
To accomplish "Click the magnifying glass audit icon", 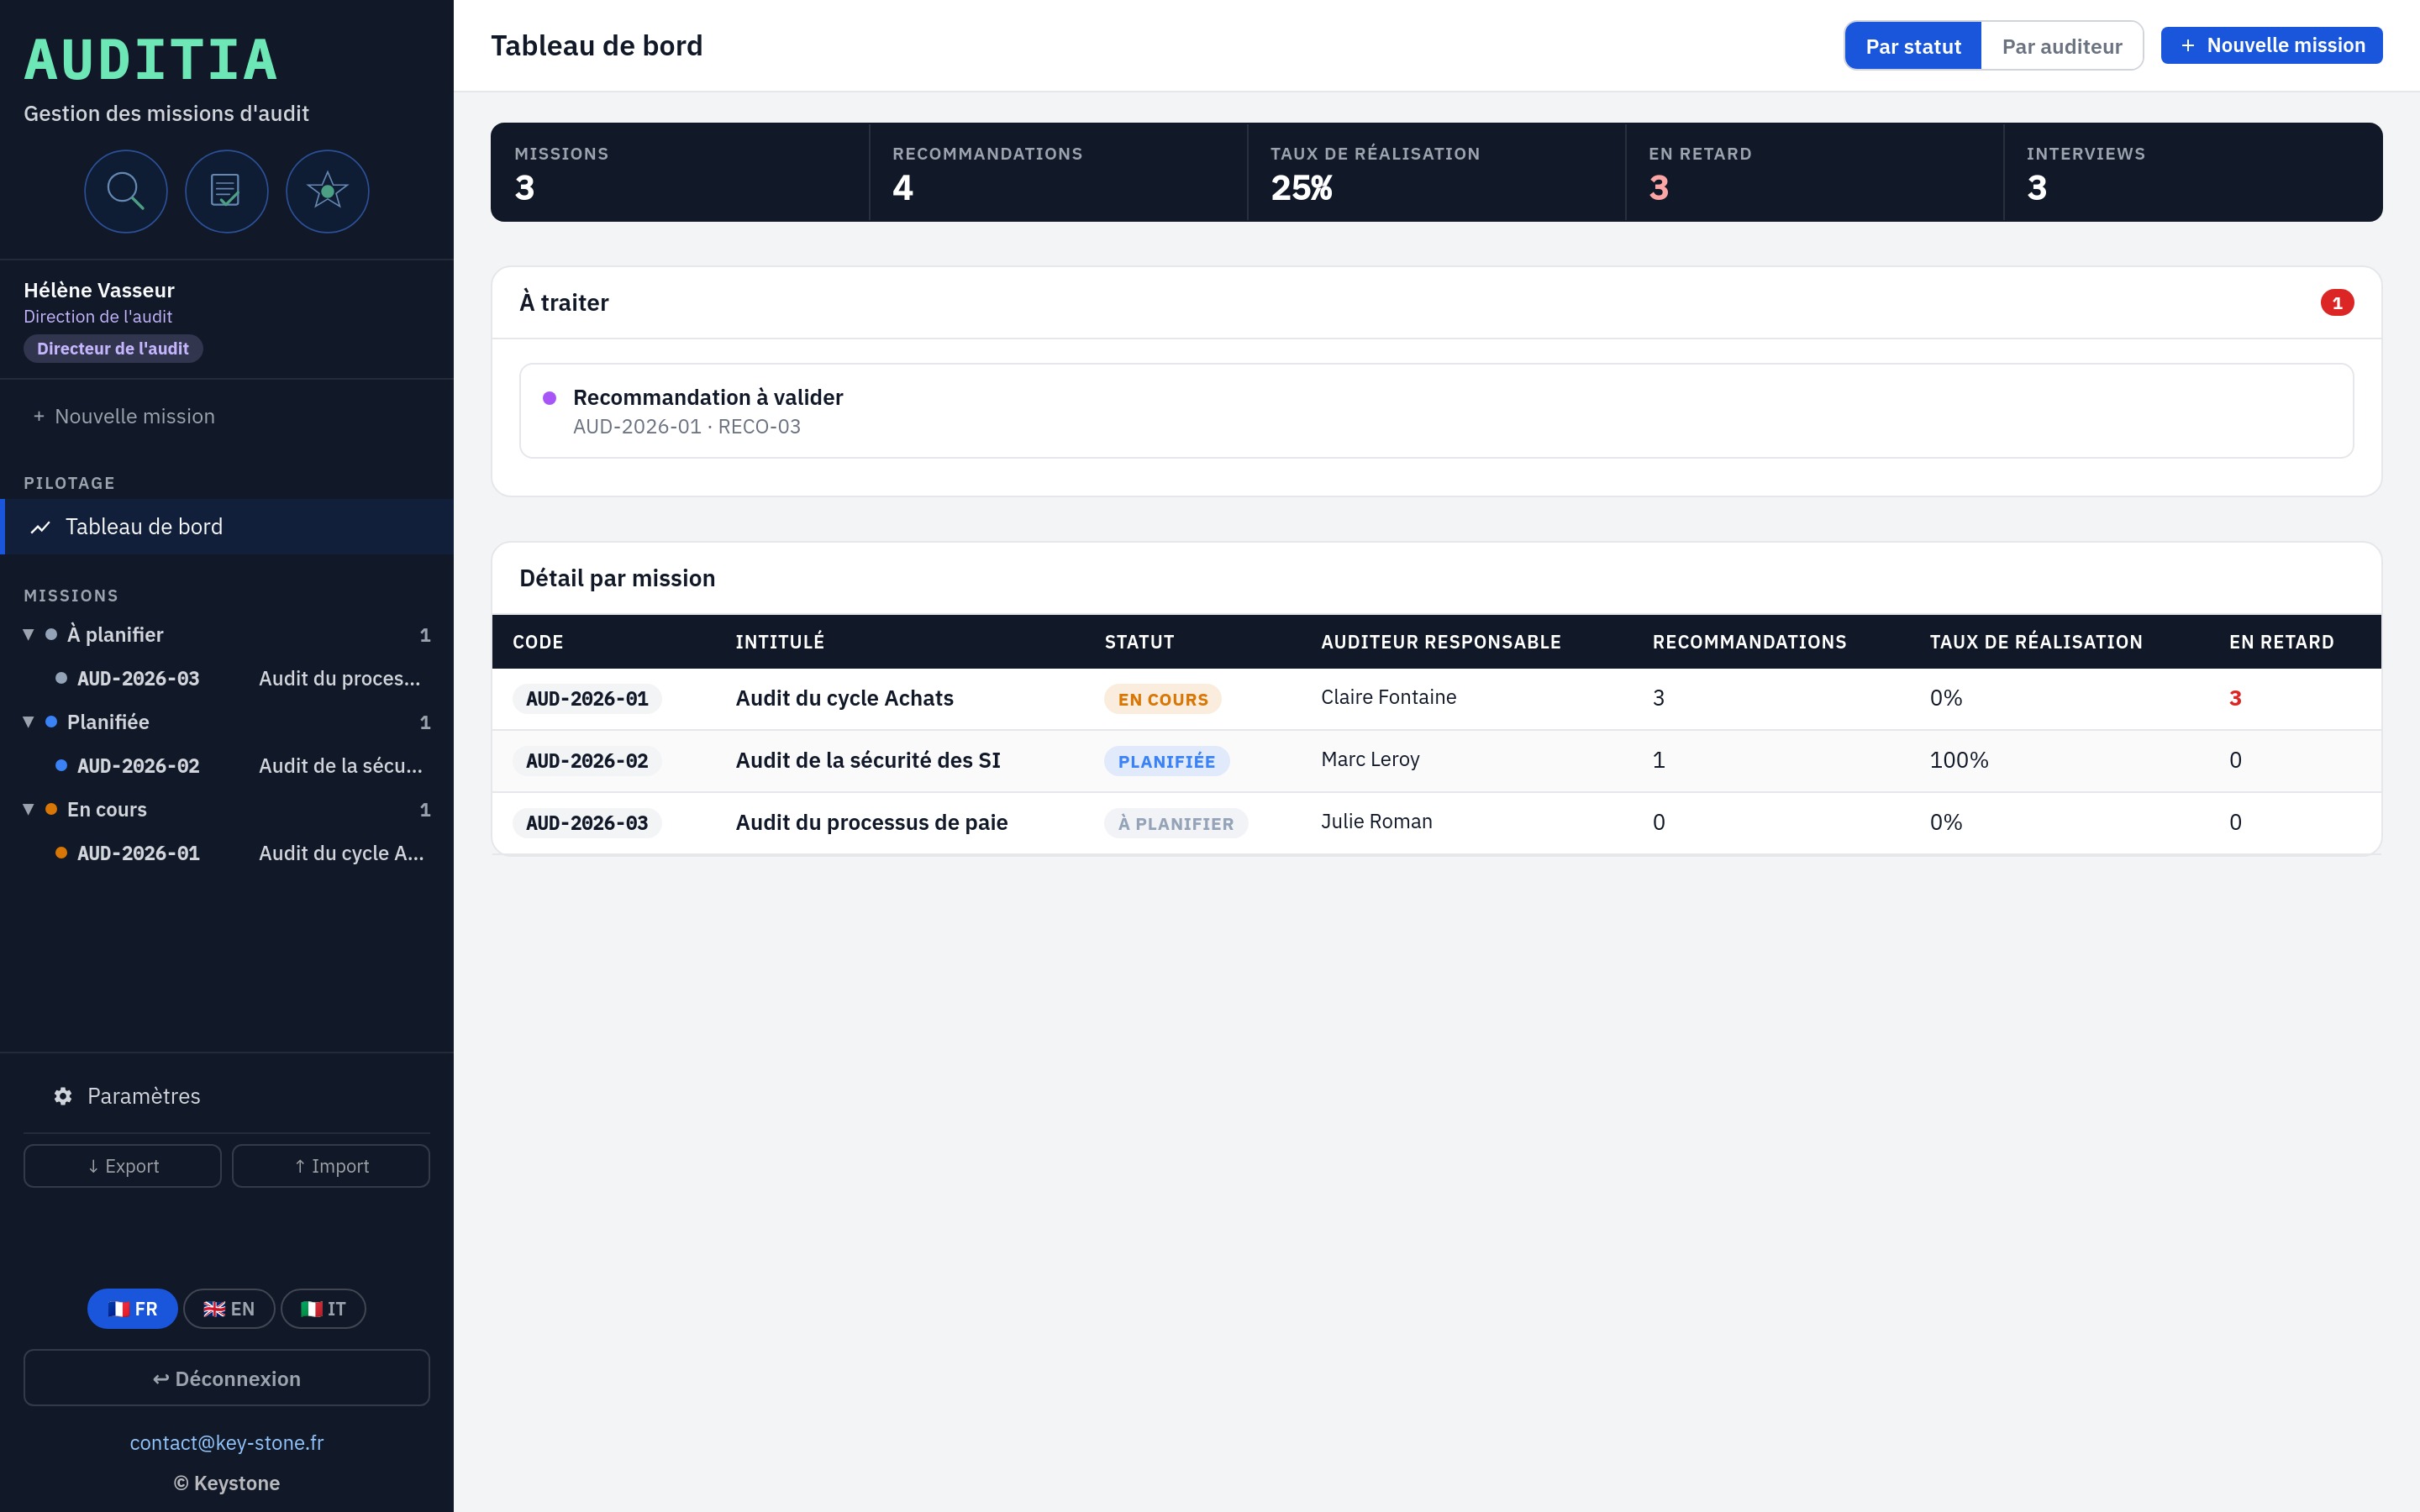I will click(x=126, y=191).
